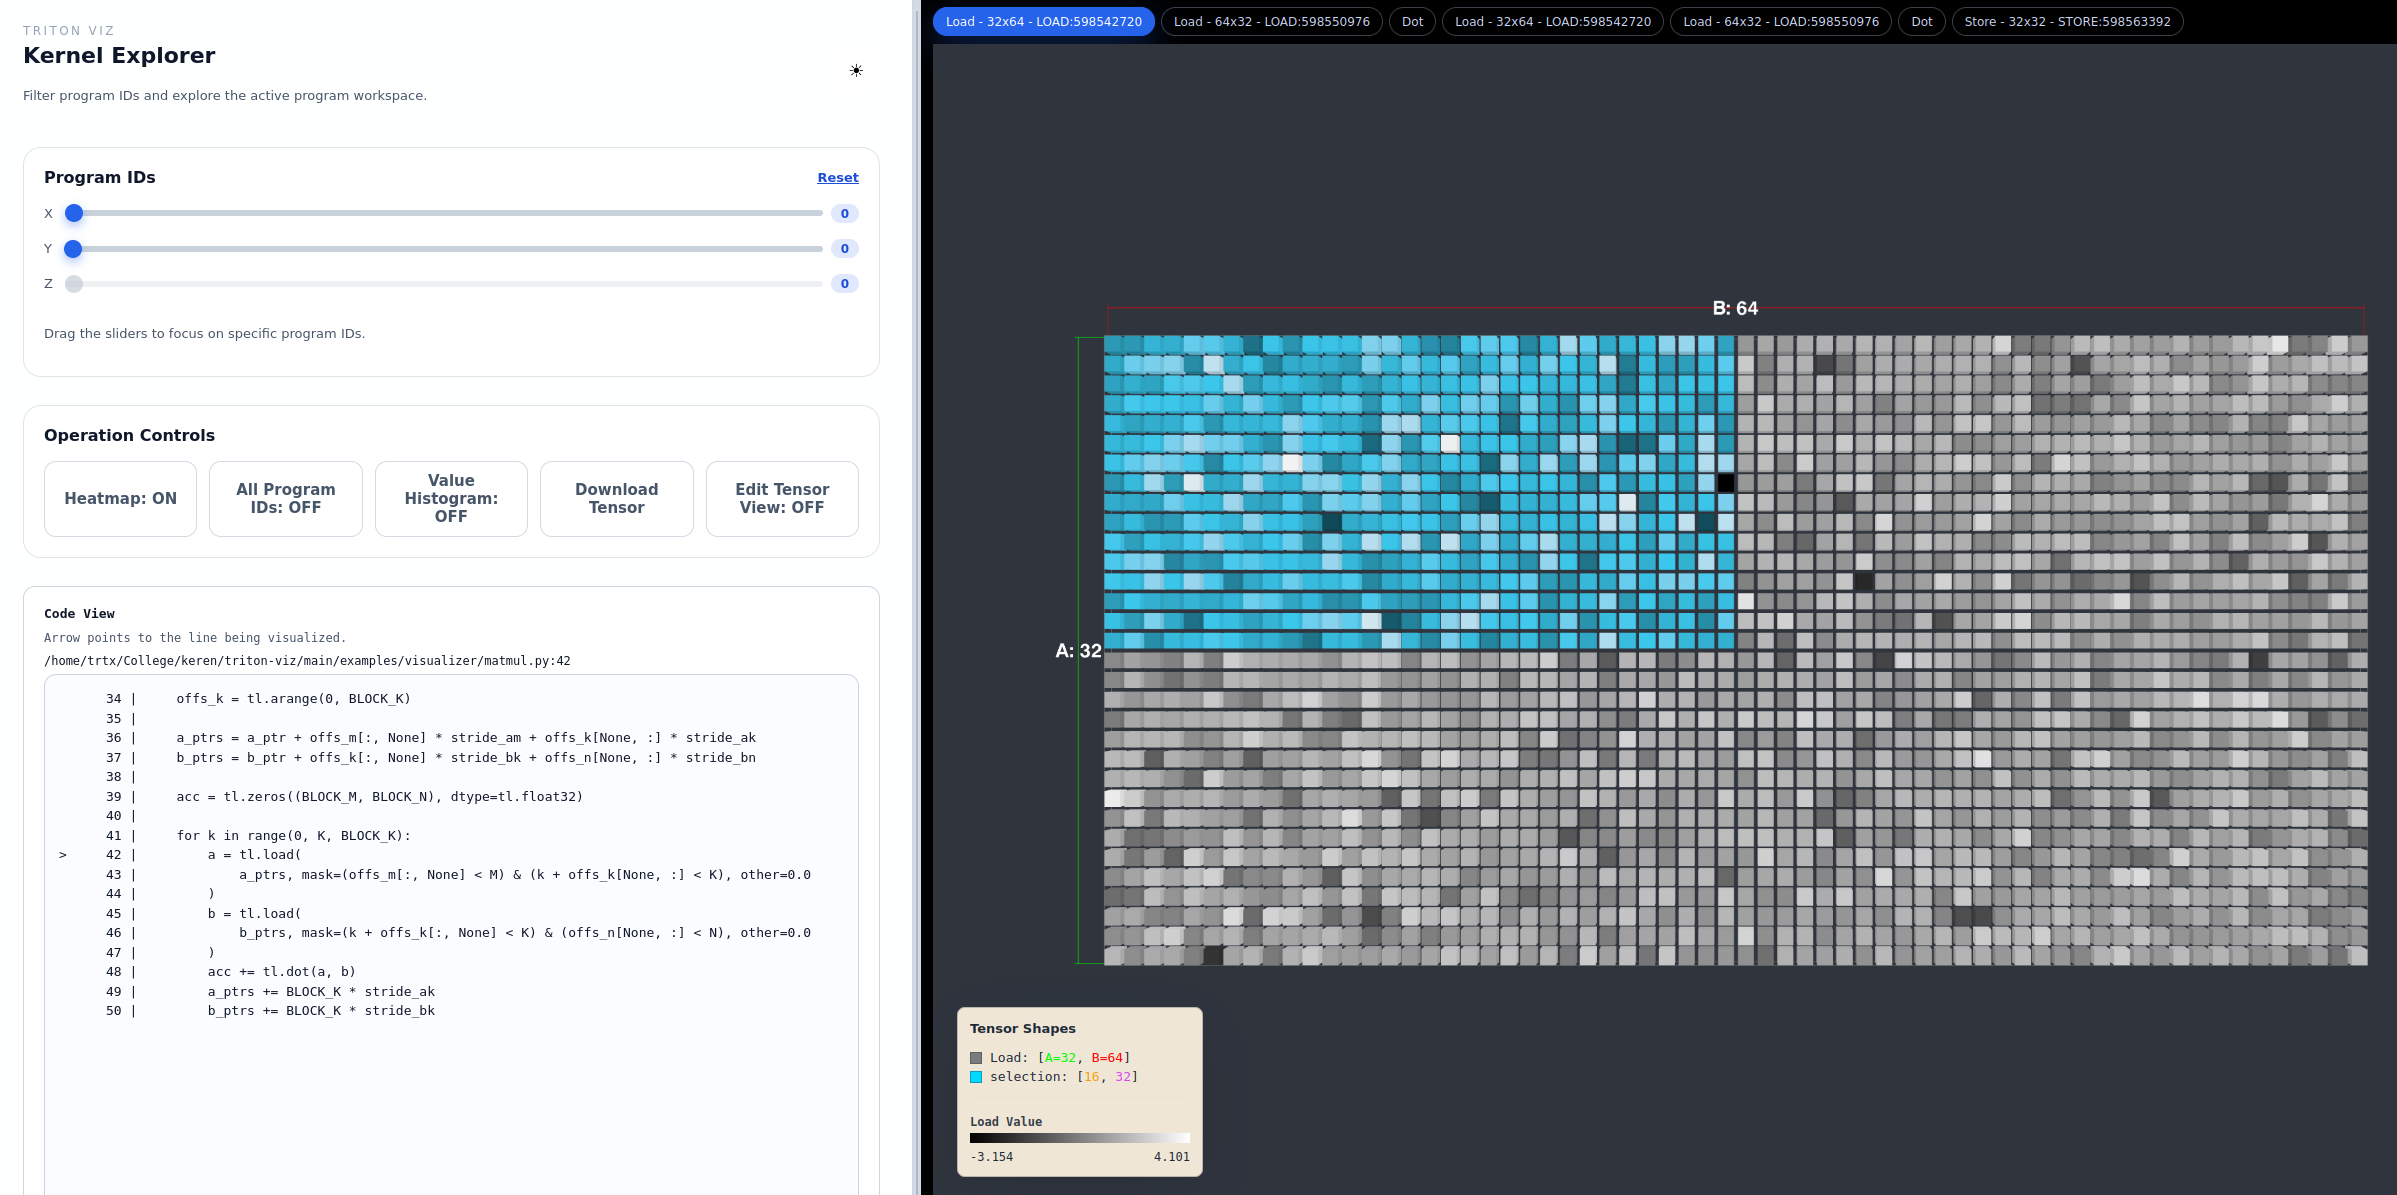Switch to Store 32x32 operation tab

[x=2067, y=22]
